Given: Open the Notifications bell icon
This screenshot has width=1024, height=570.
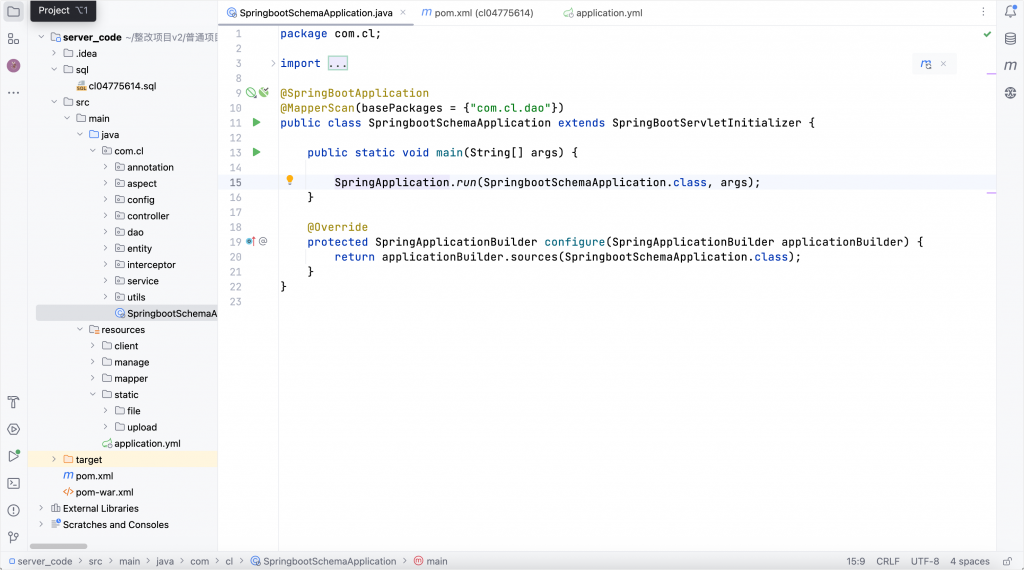Looking at the screenshot, I should tap(1010, 12).
